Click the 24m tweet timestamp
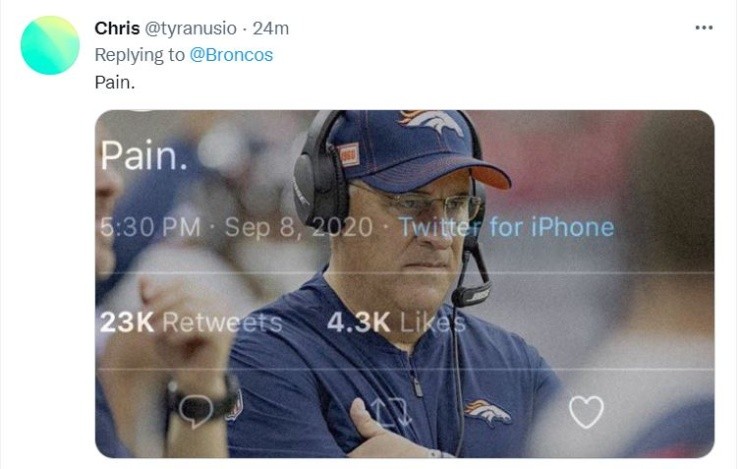Image resolution: width=740 pixels, height=469 pixels. 270,28
